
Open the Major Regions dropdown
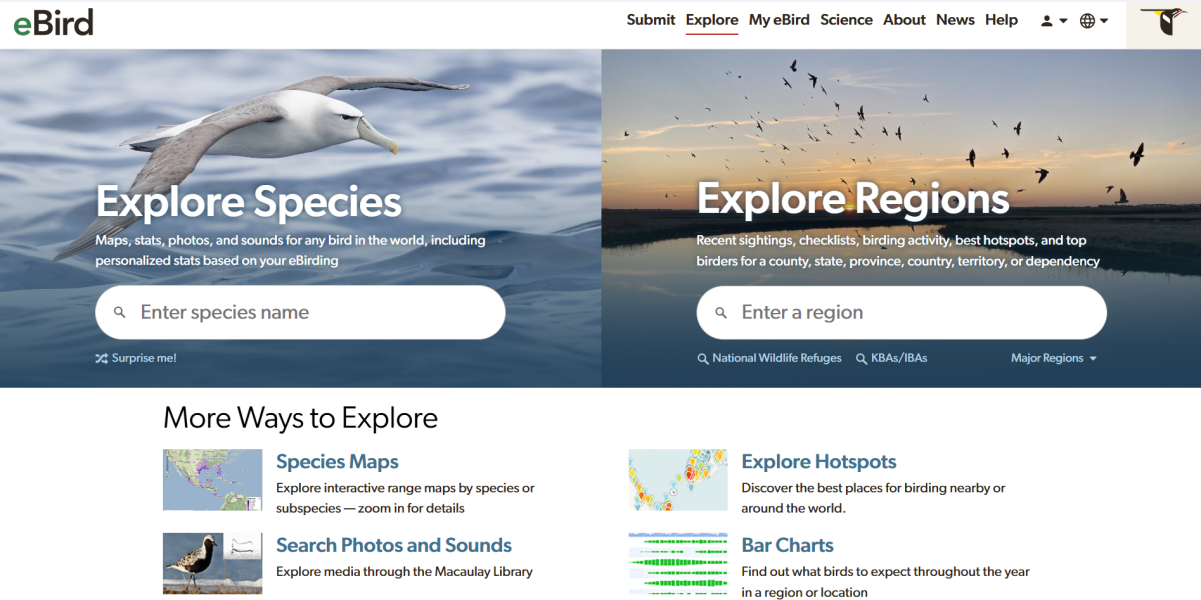coord(1054,357)
